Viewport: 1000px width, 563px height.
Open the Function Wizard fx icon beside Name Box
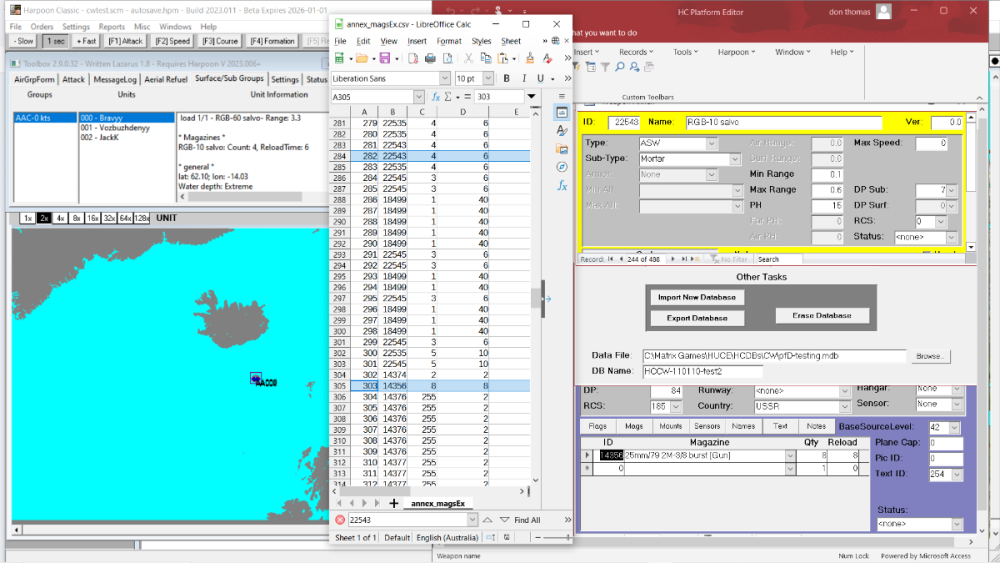point(436,97)
